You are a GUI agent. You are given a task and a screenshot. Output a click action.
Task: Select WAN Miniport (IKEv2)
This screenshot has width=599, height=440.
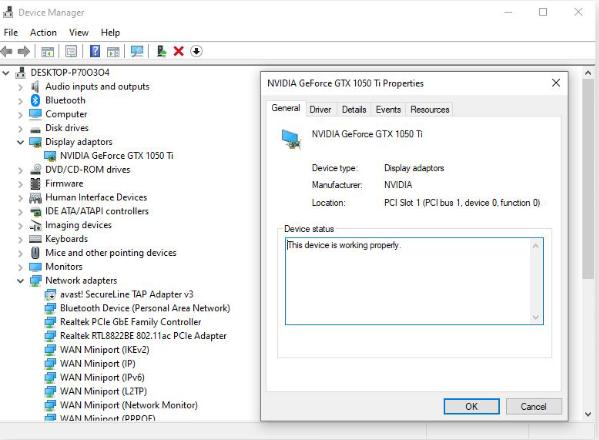pos(105,350)
